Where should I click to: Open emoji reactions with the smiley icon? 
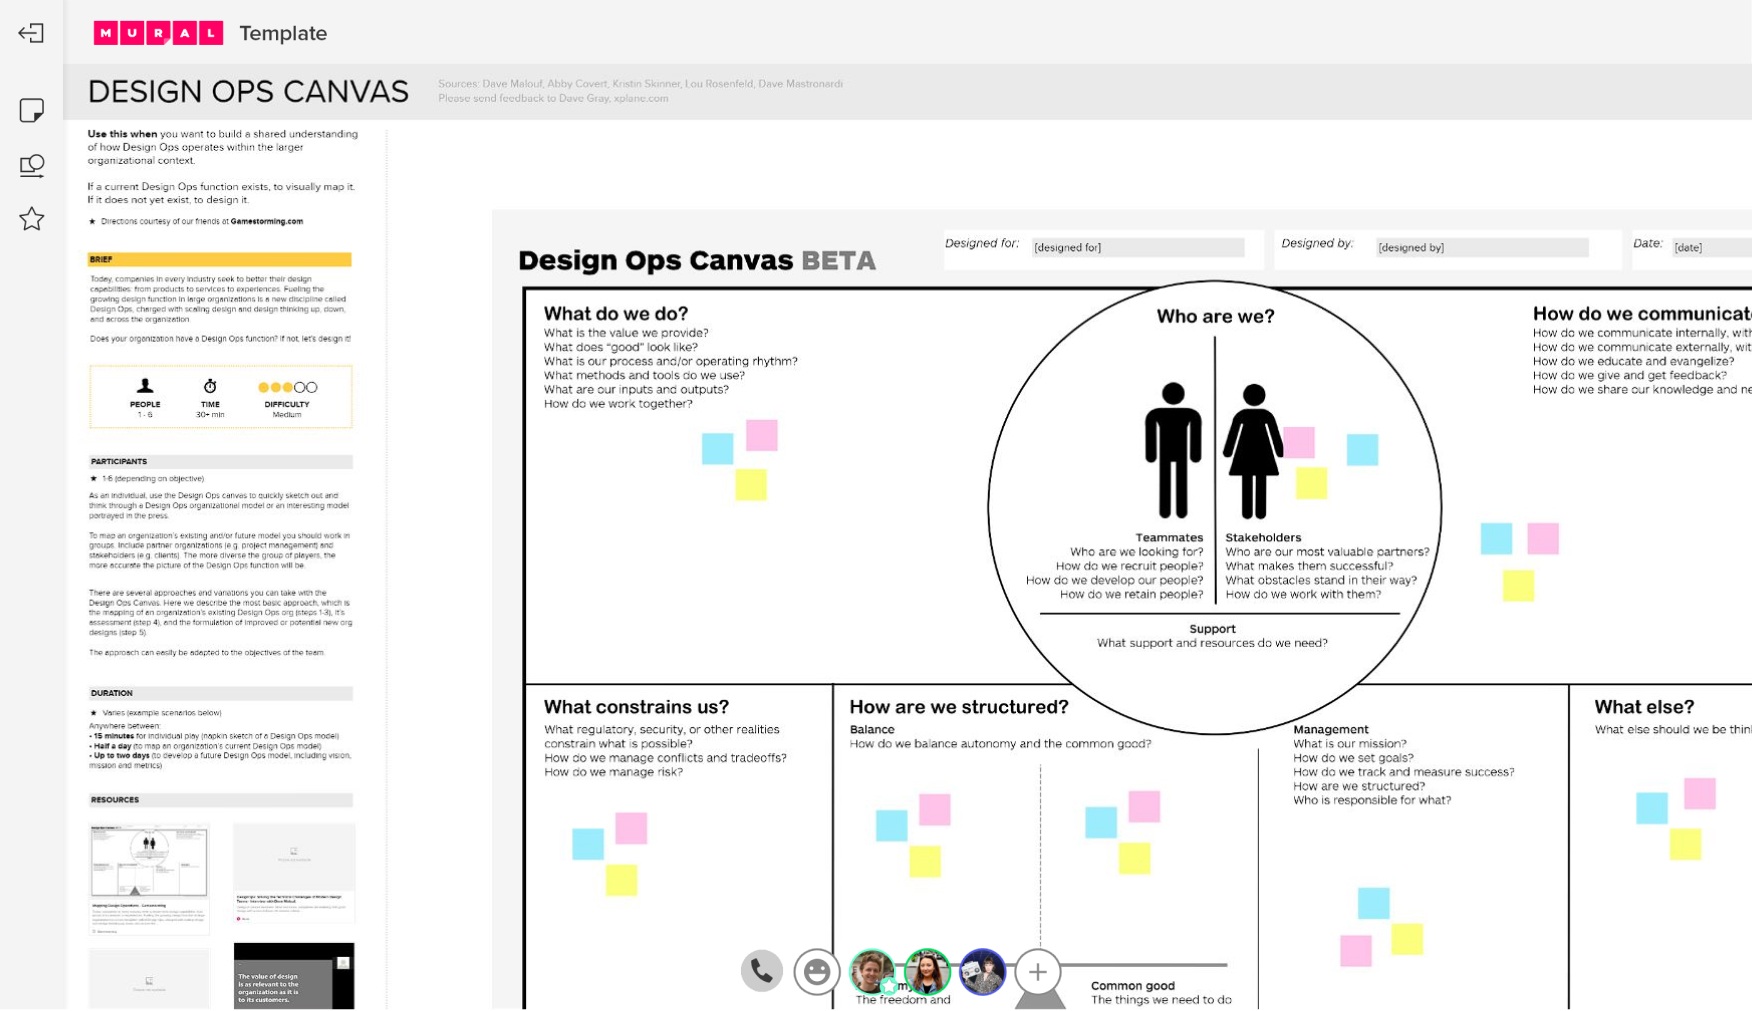[x=817, y=970]
